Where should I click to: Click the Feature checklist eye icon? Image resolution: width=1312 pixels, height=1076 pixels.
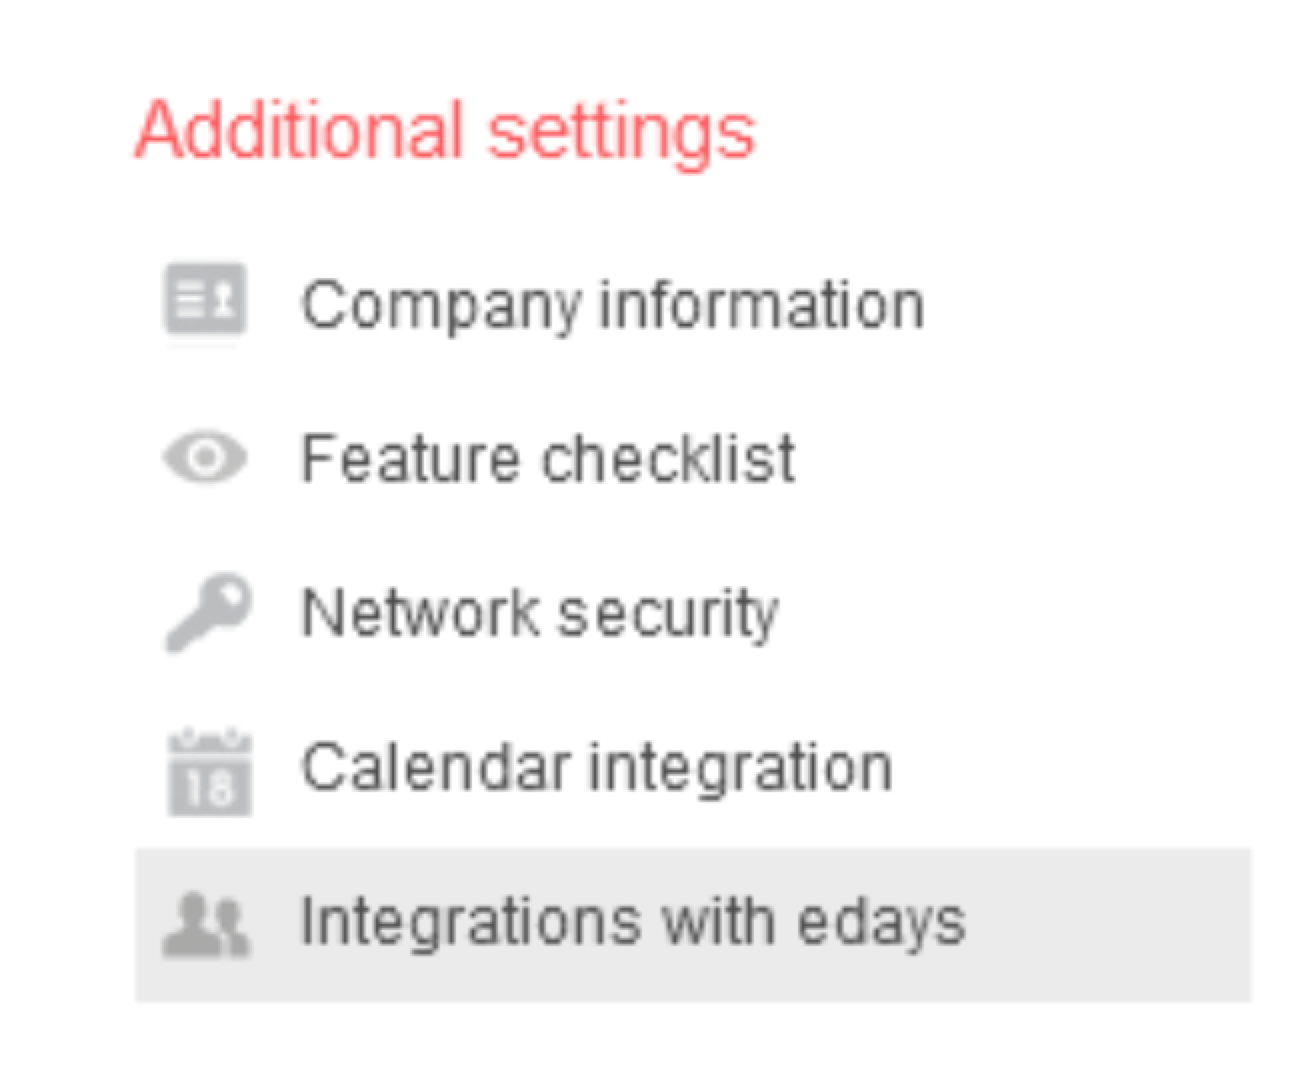point(205,458)
